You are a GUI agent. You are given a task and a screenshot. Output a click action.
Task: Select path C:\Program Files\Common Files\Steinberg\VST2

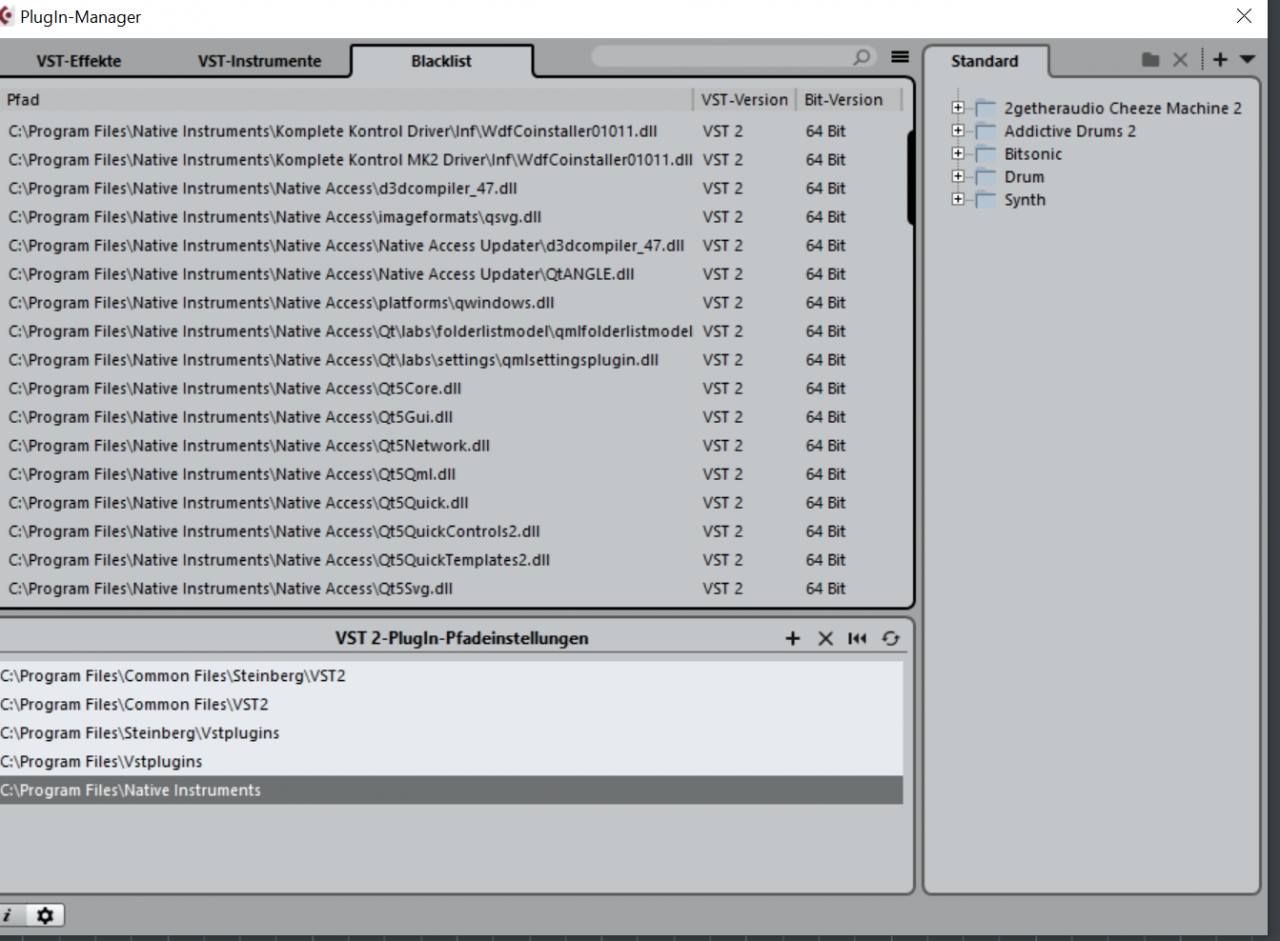pos(451,676)
